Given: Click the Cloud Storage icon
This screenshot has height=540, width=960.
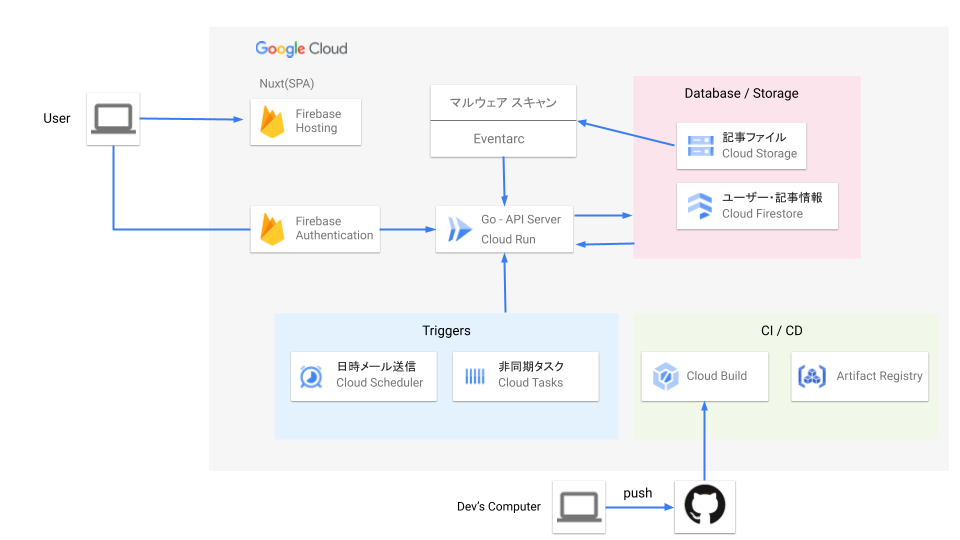Looking at the screenshot, I should tap(700, 146).
